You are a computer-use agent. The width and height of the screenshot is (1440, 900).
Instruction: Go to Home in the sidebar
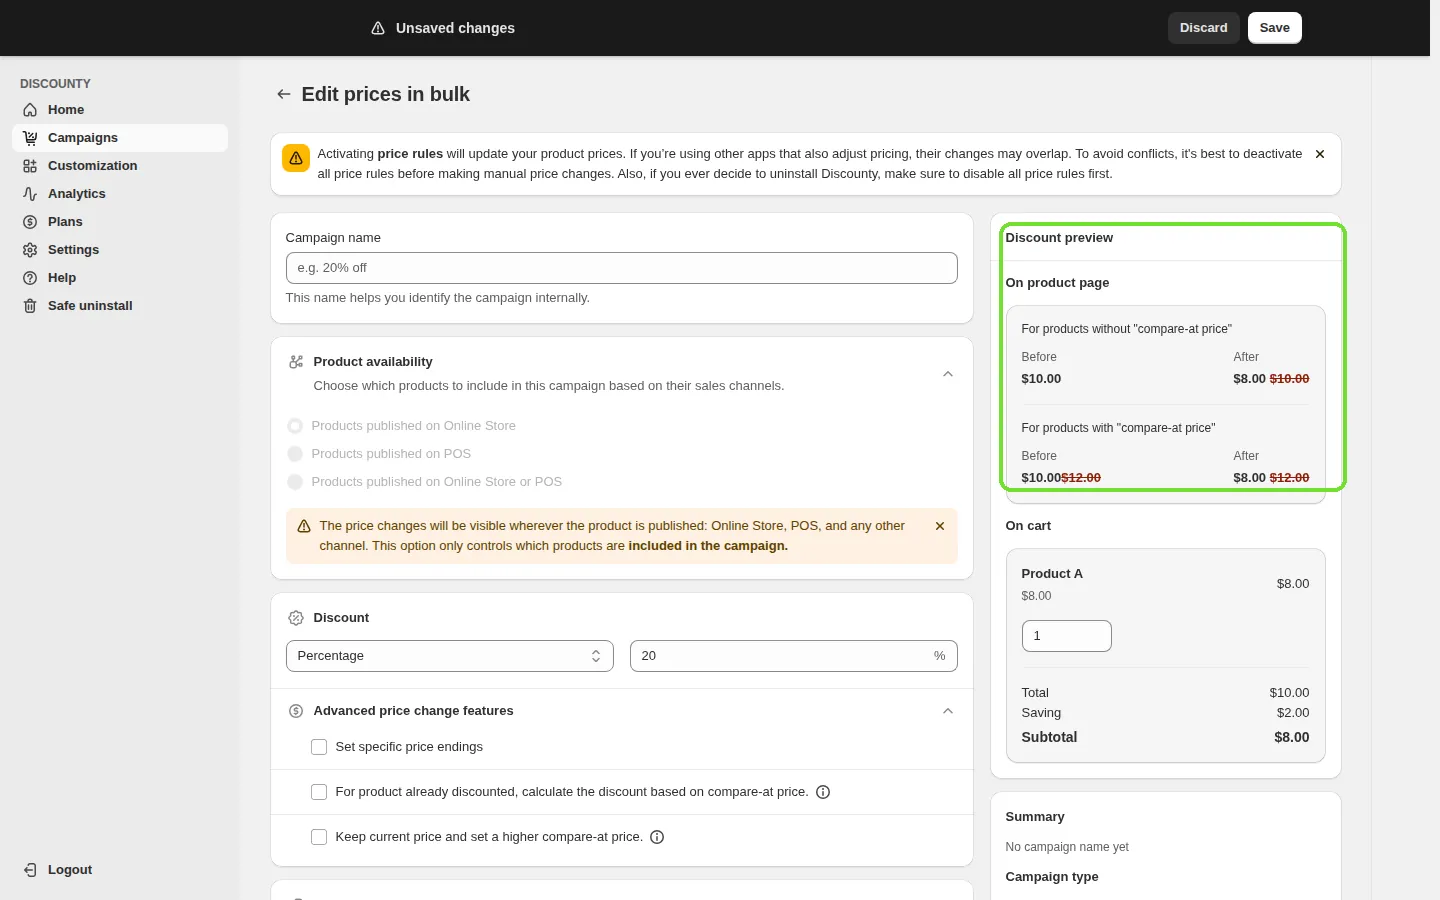[x=120, y=110]
